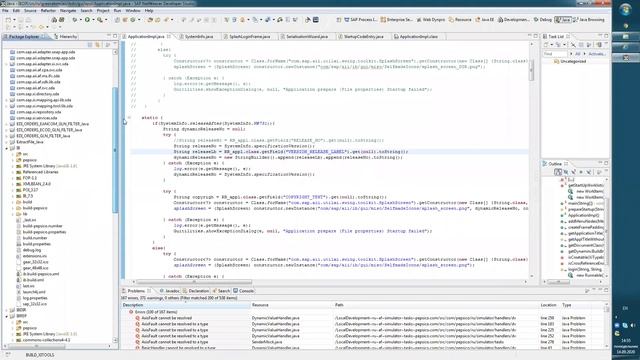
Task: Open the Web Dynpro perspective
Action: click(x=430, y=20)
